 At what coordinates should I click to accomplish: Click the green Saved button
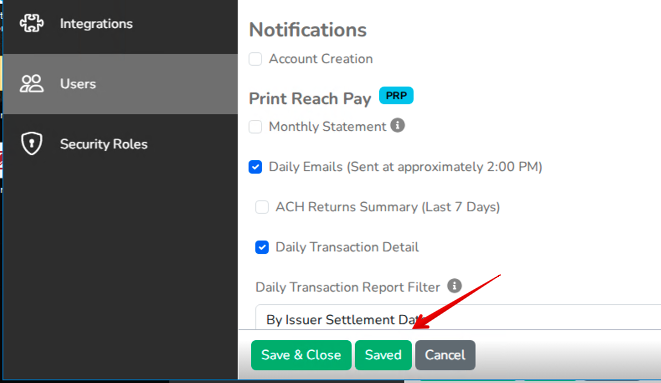coord(383,355)
